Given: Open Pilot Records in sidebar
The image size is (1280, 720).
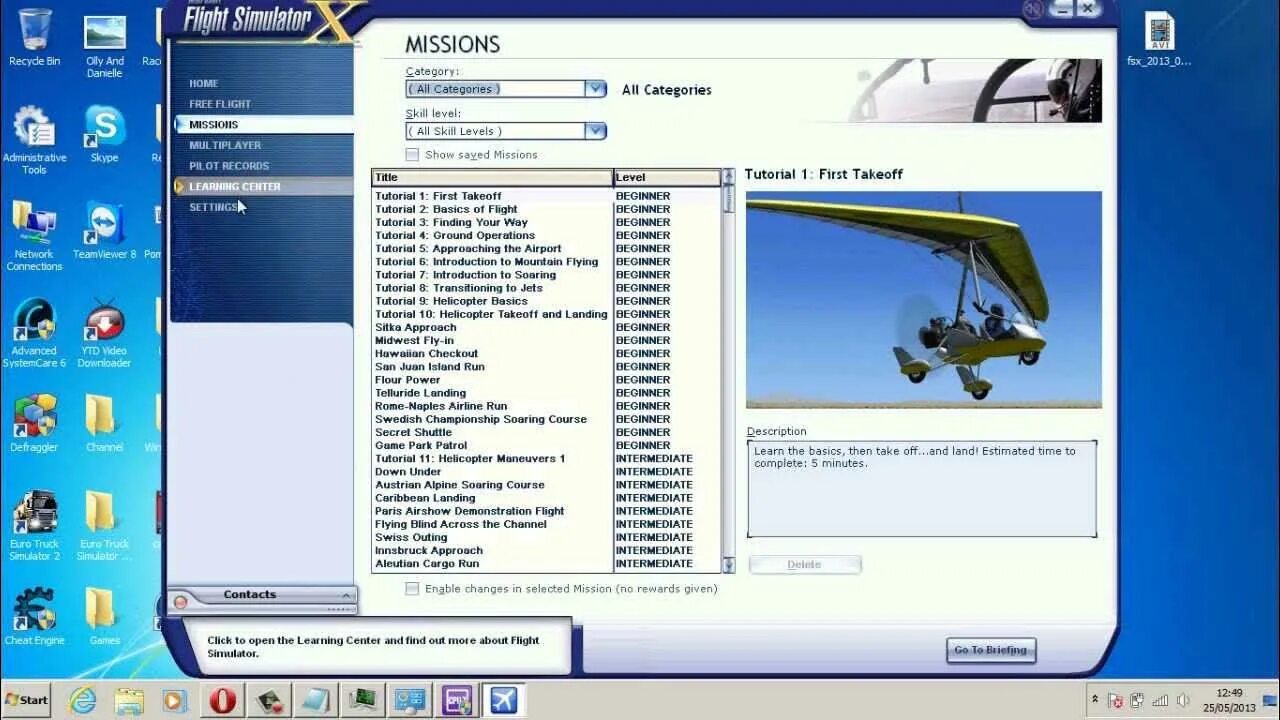Looking at the screenshot, I should click(229, 166).
